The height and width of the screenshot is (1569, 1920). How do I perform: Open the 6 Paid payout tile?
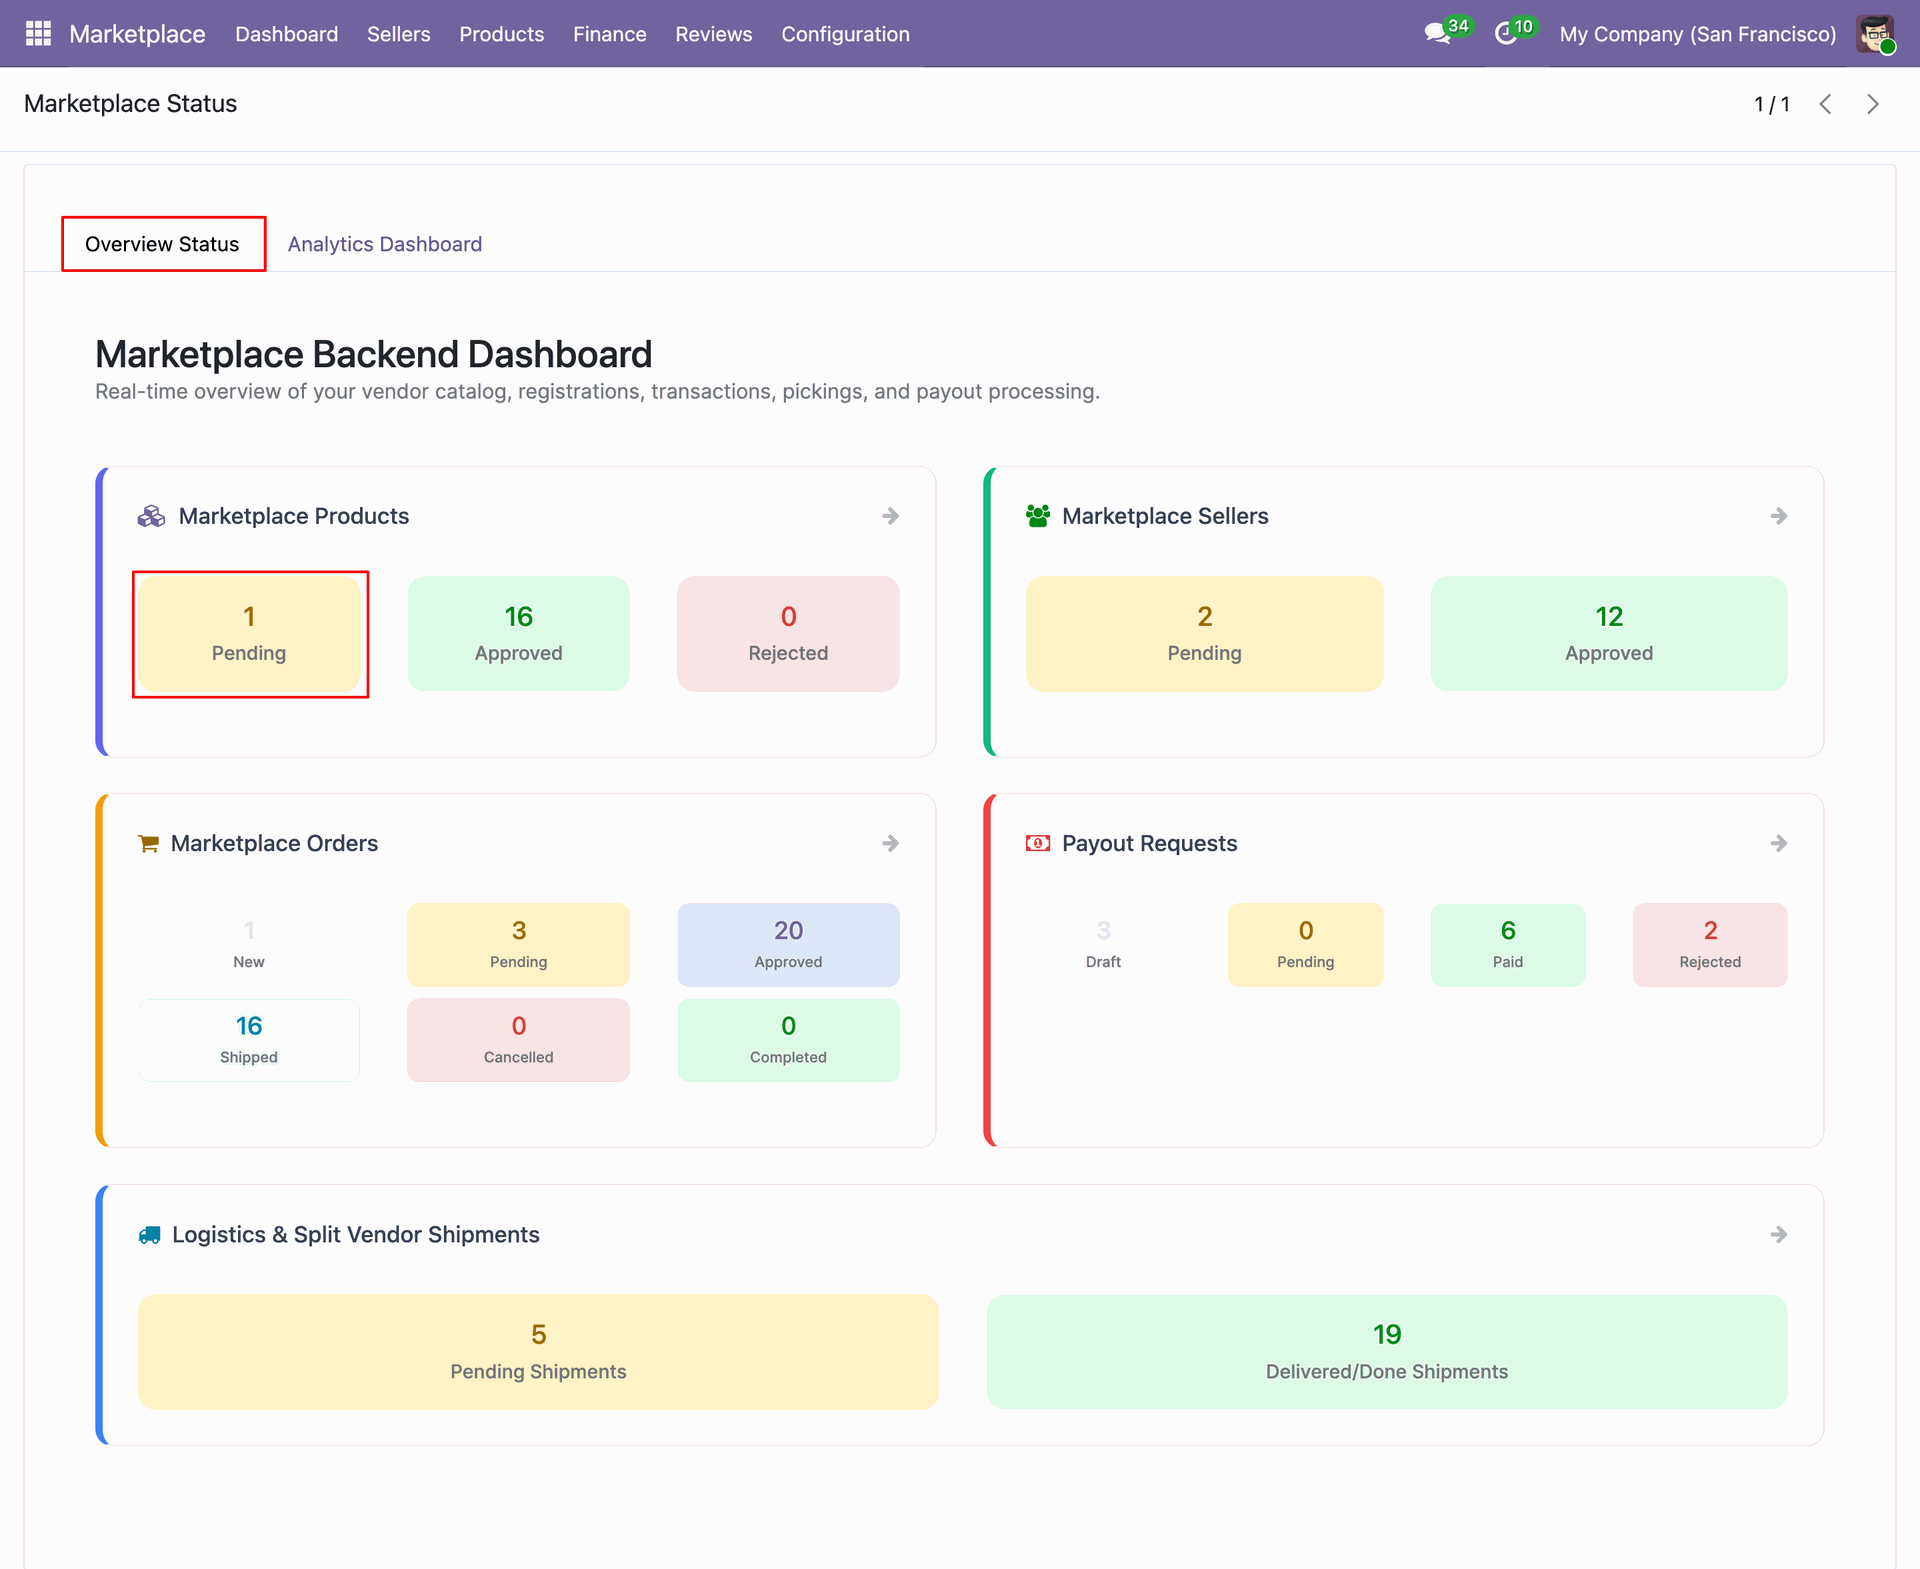[1508, 945]
